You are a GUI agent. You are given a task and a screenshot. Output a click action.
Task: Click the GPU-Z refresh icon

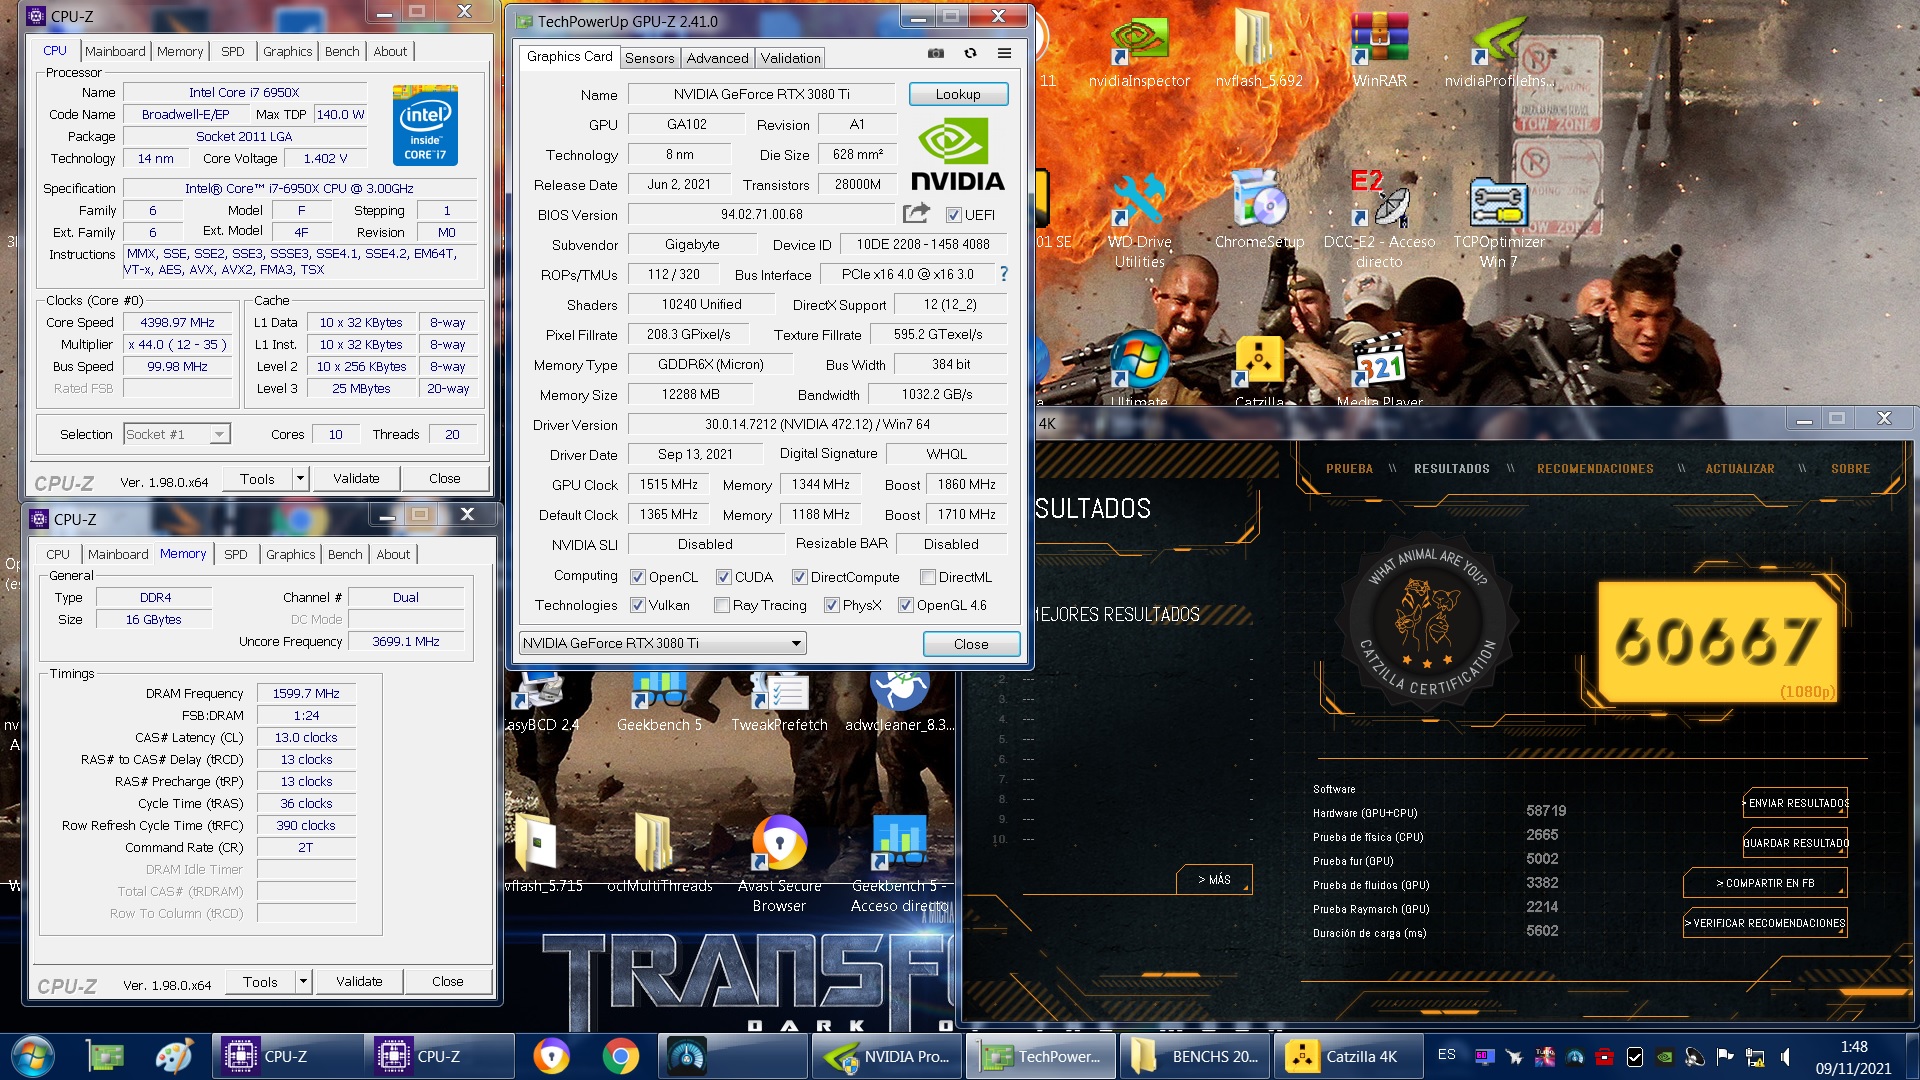pos(970,53)
